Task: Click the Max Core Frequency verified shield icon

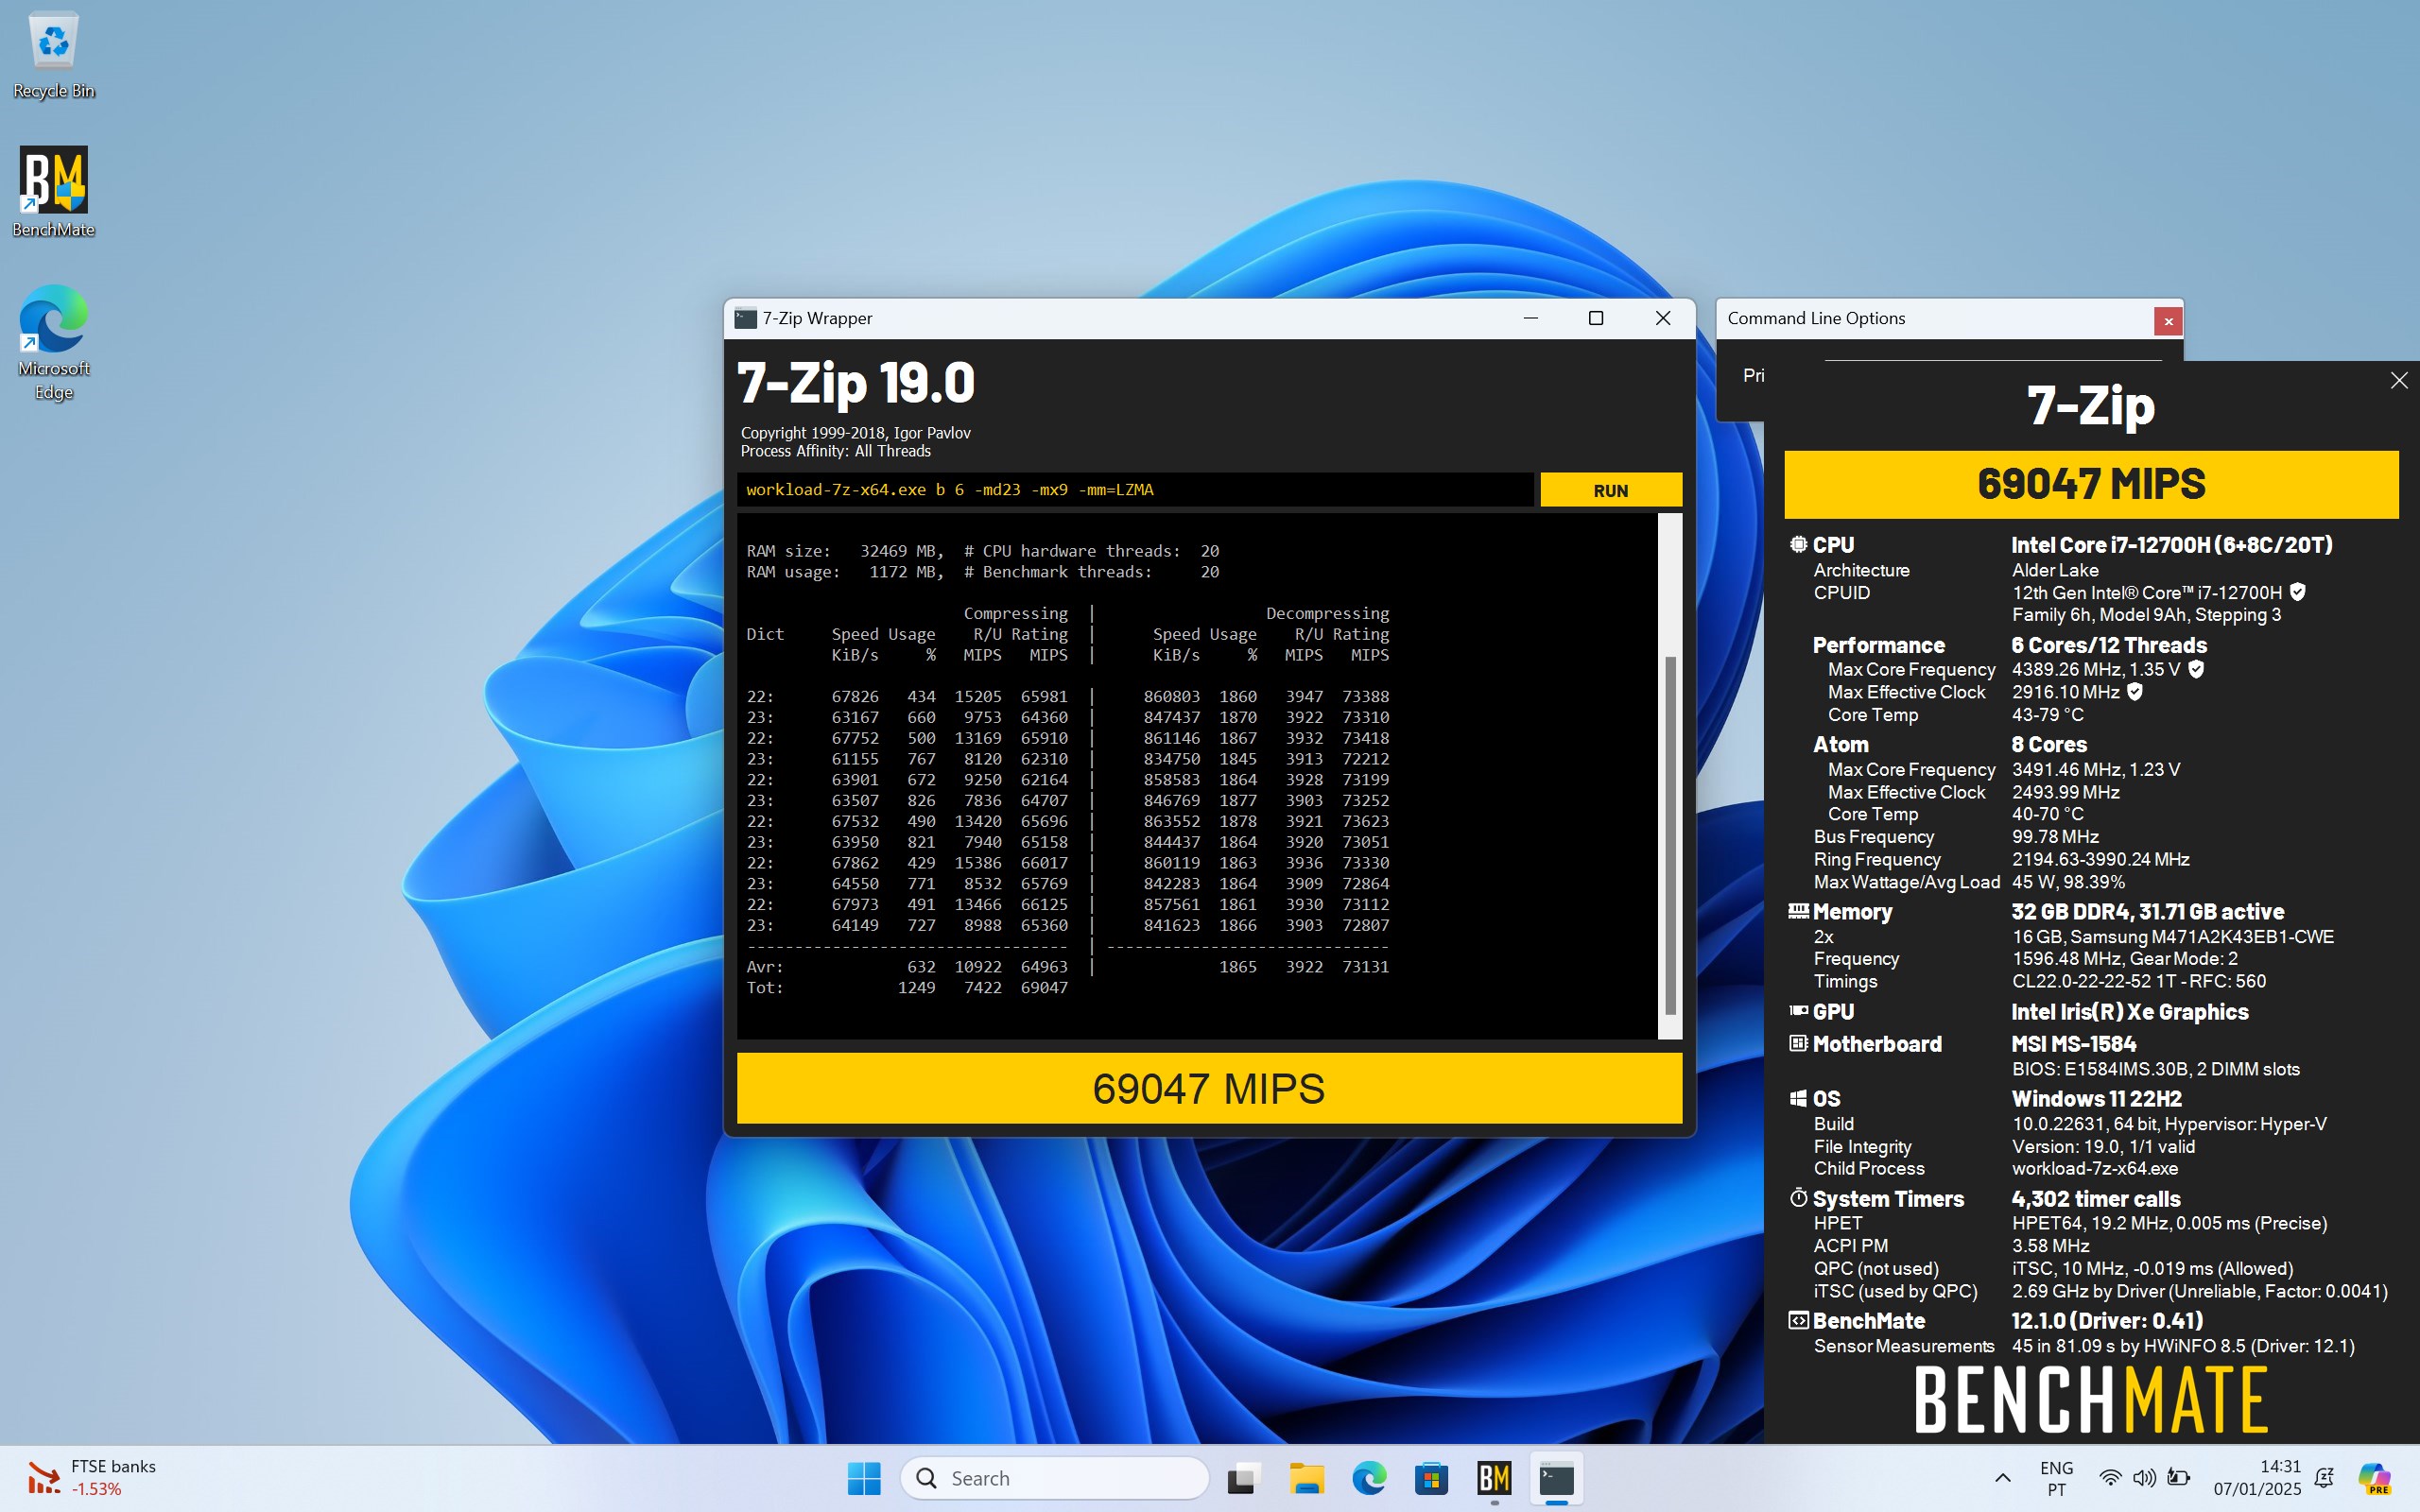Action: 2196,669
